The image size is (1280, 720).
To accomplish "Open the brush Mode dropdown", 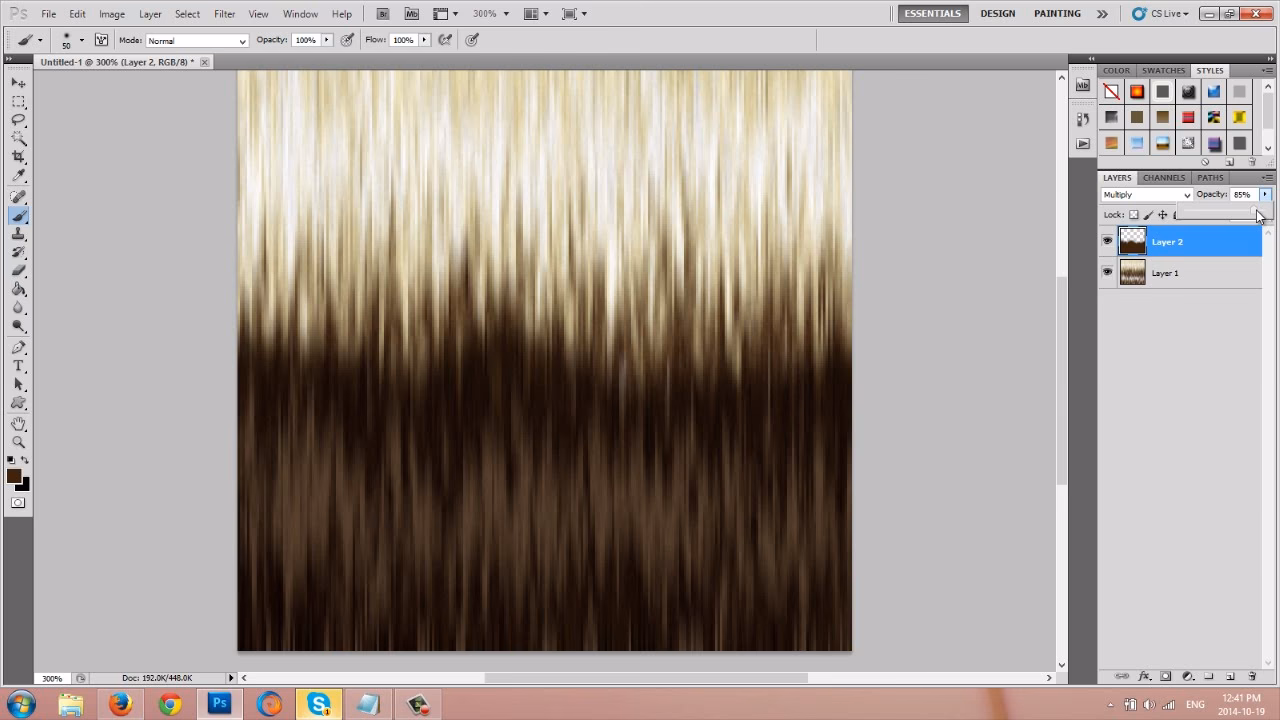I will click(x=197, y=41).
